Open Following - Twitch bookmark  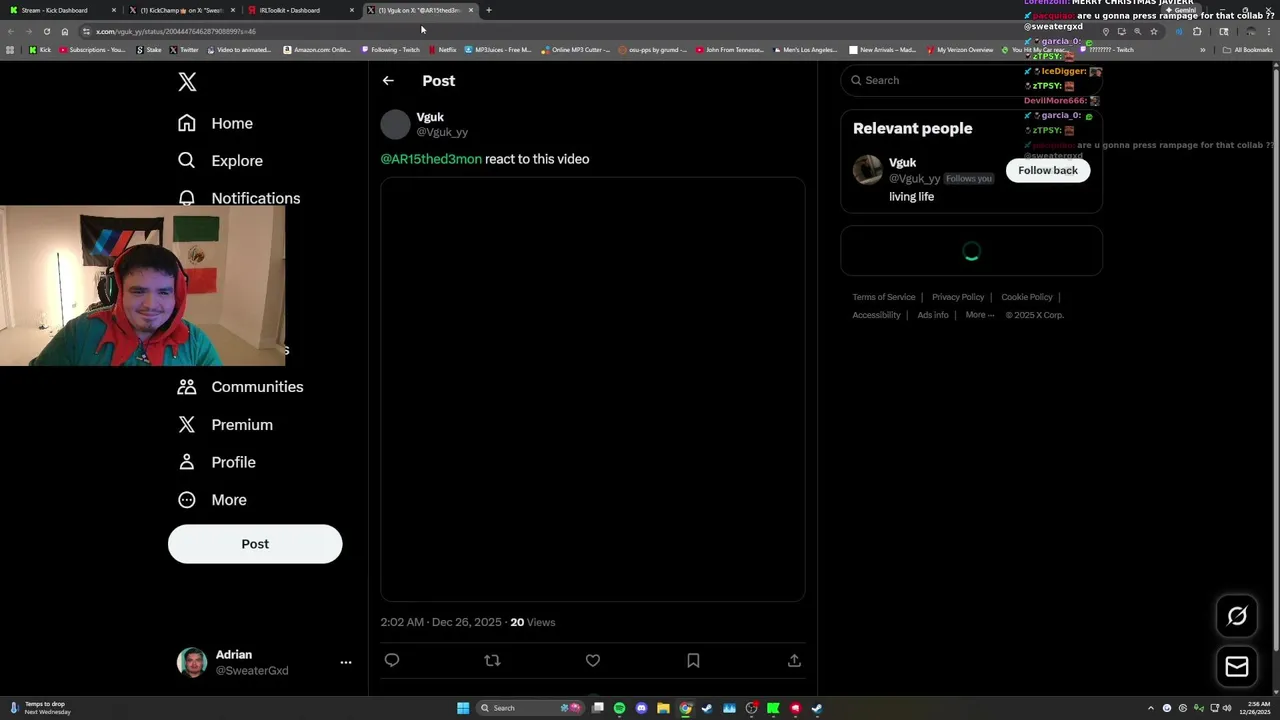pos(391,50)
